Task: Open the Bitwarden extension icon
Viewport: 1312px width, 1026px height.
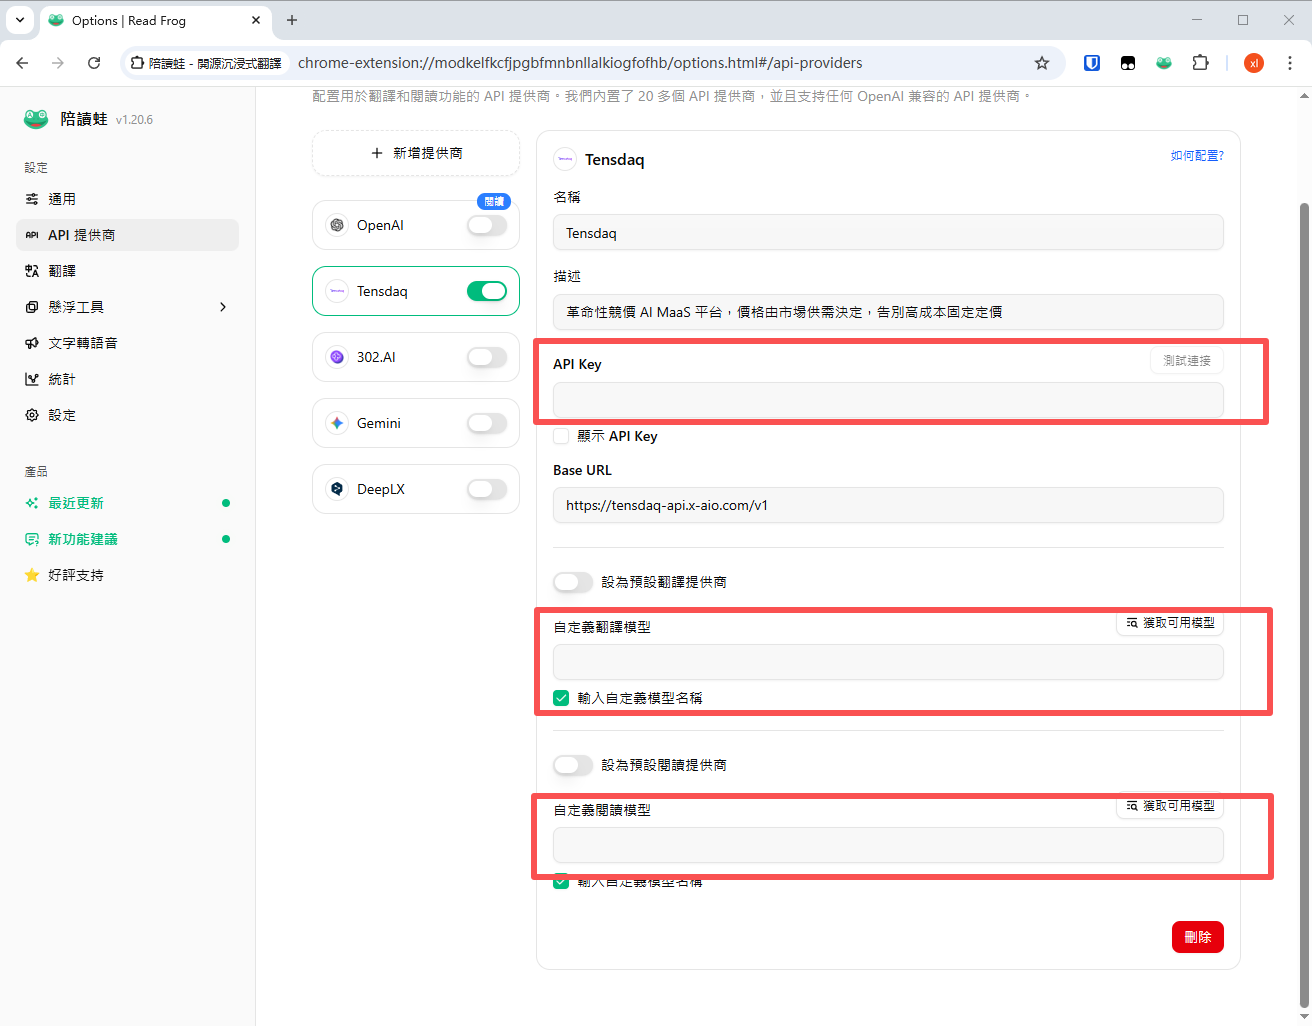Action: (1092, 63)
